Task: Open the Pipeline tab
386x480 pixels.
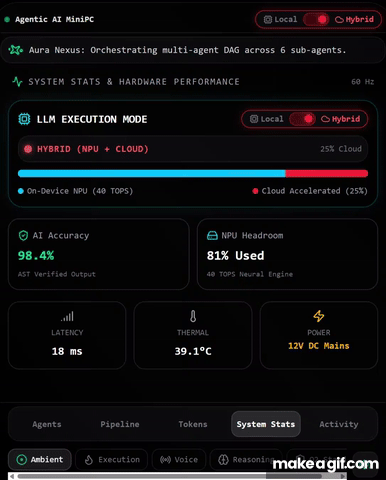Action: [120, 424]
